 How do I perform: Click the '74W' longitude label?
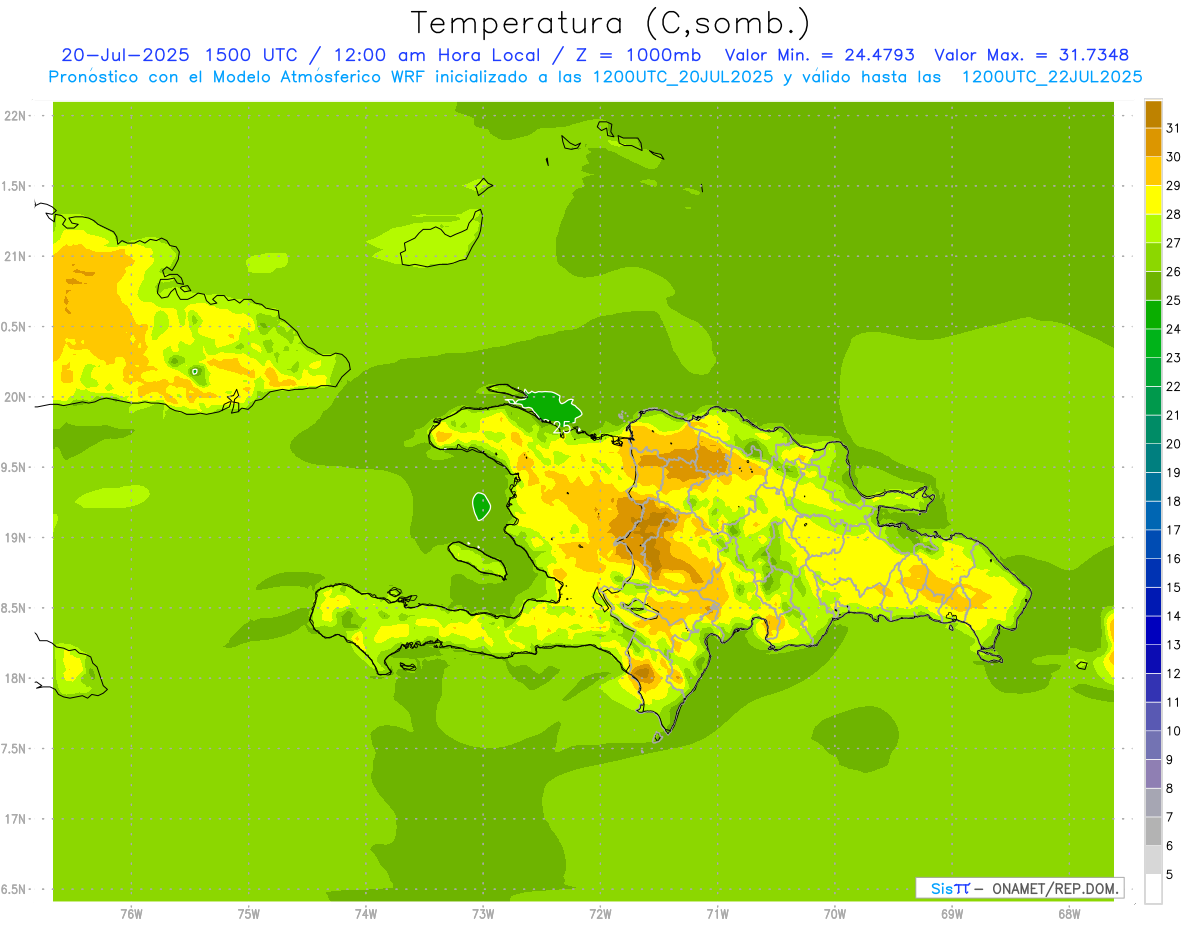pos(366,914)
